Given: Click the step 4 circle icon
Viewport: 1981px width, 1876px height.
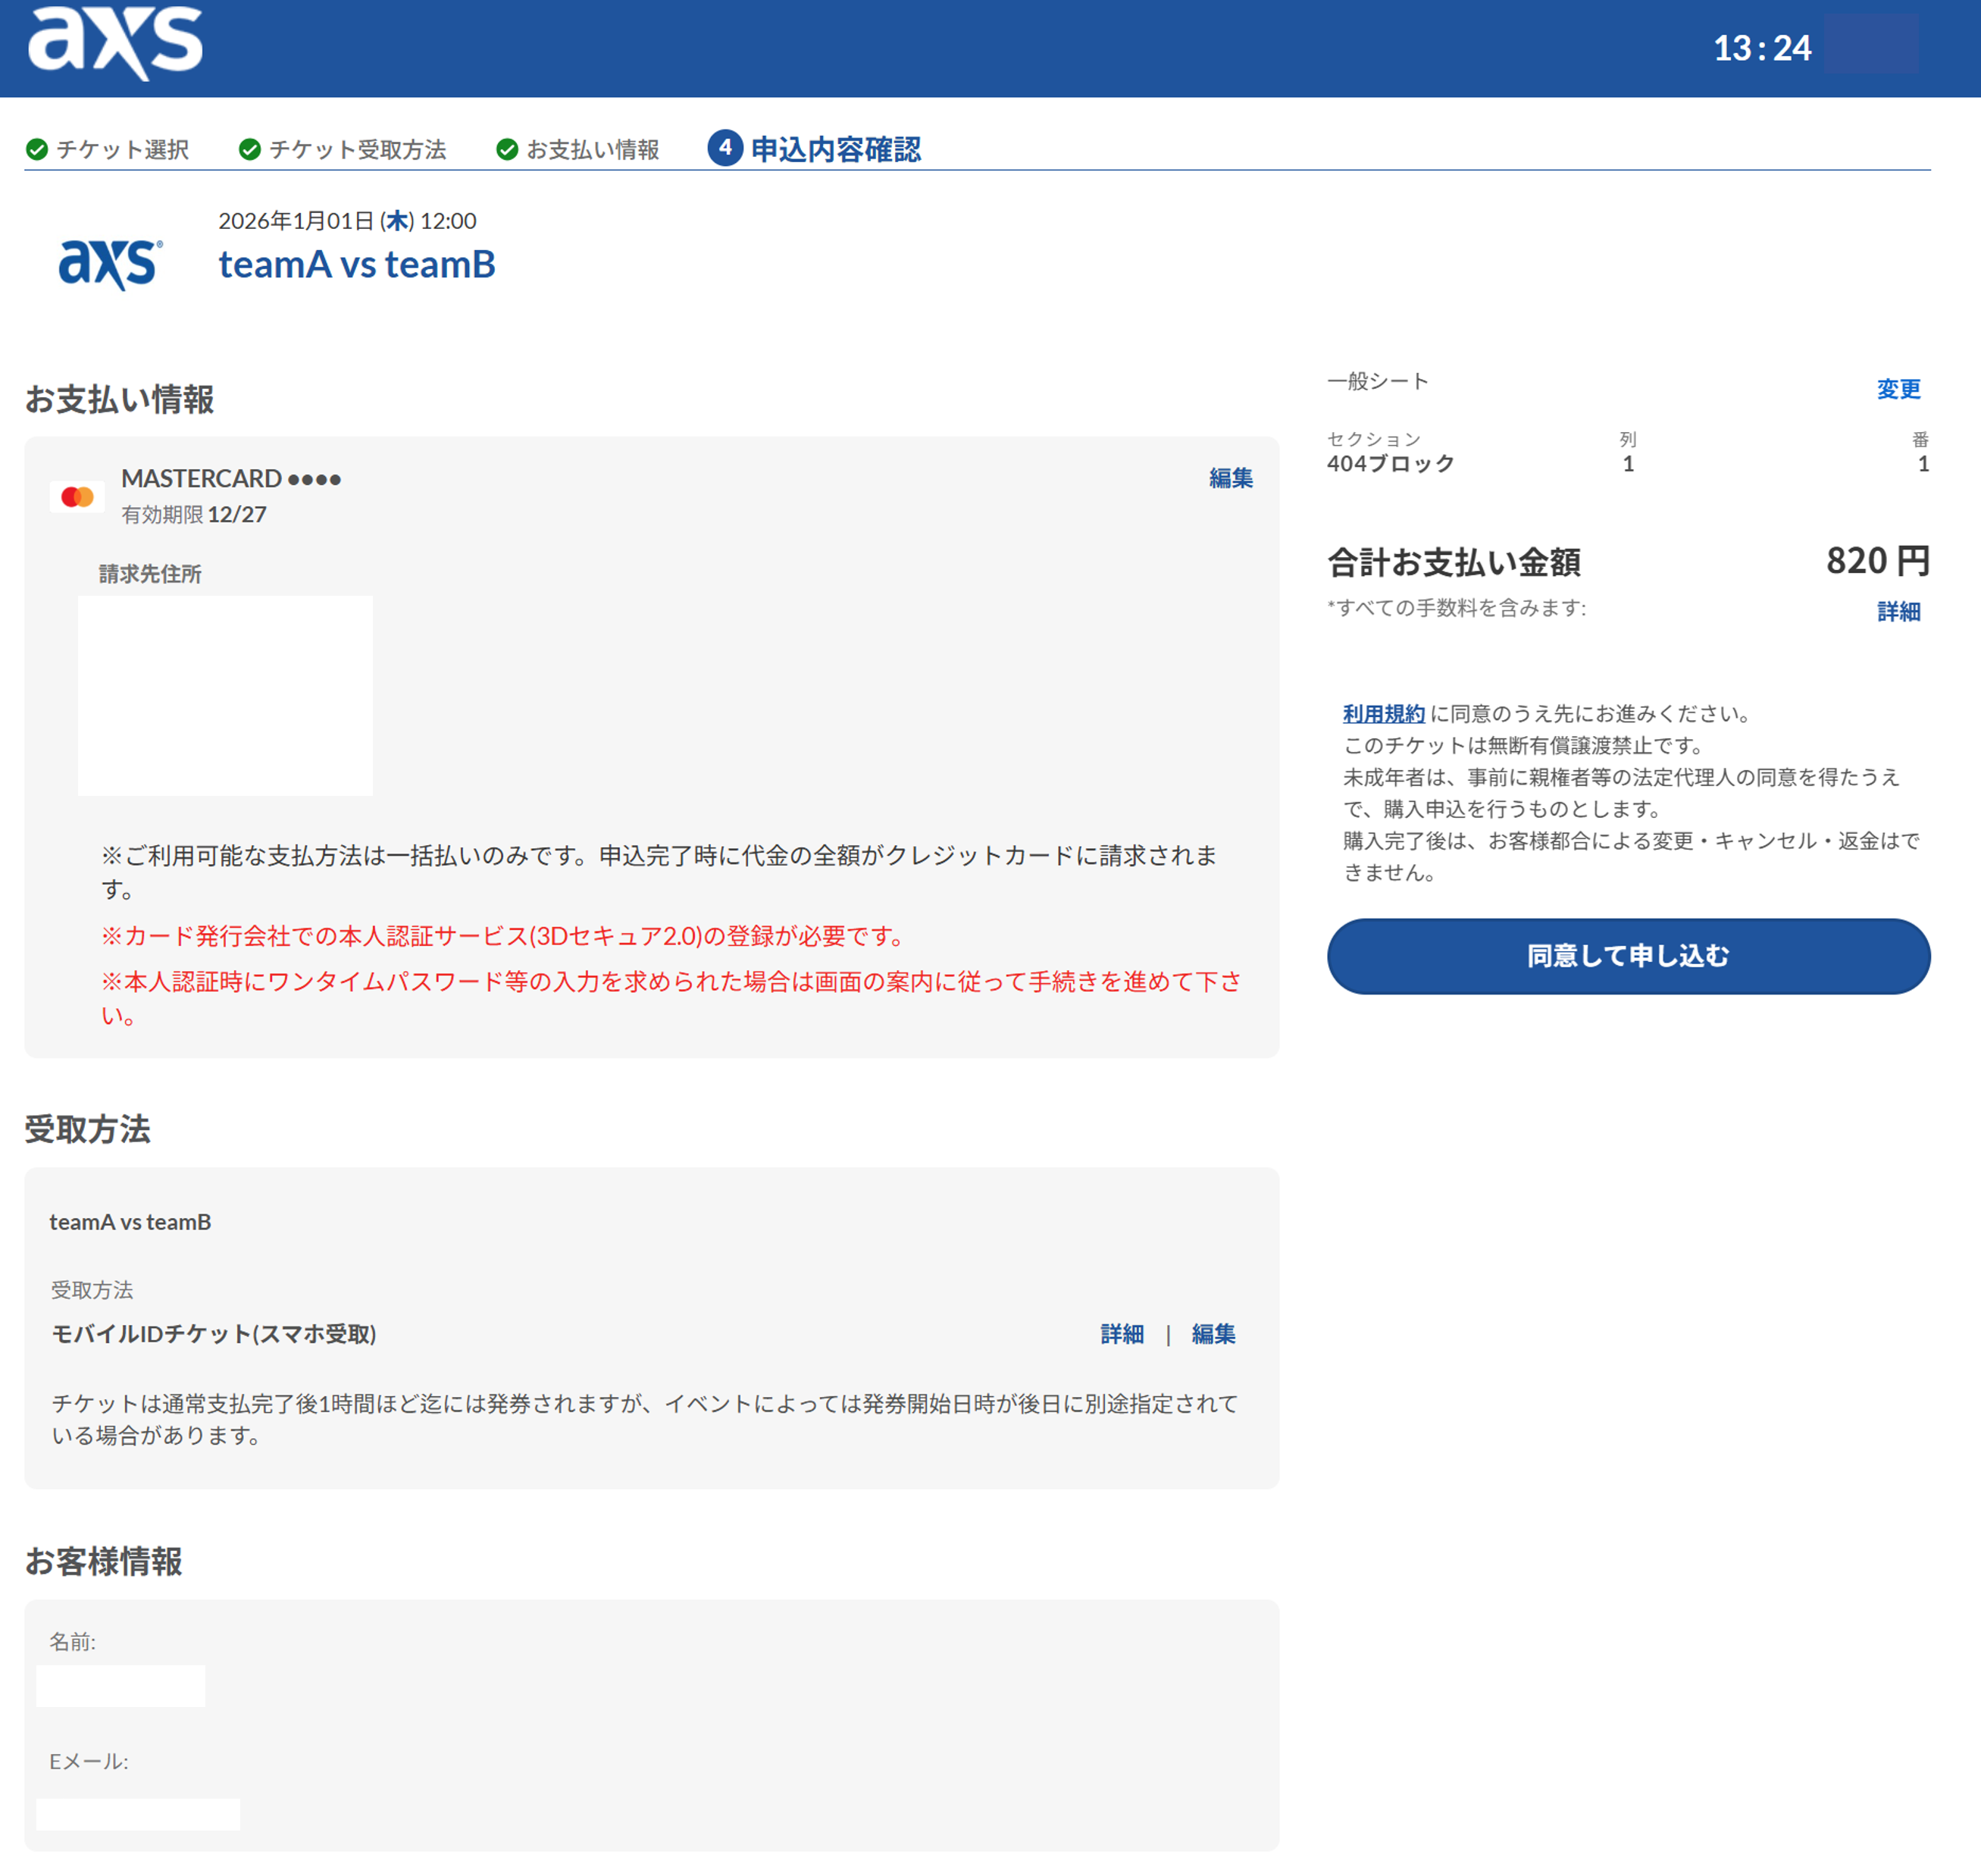Looking at the screenshot, I should (725, 148).
